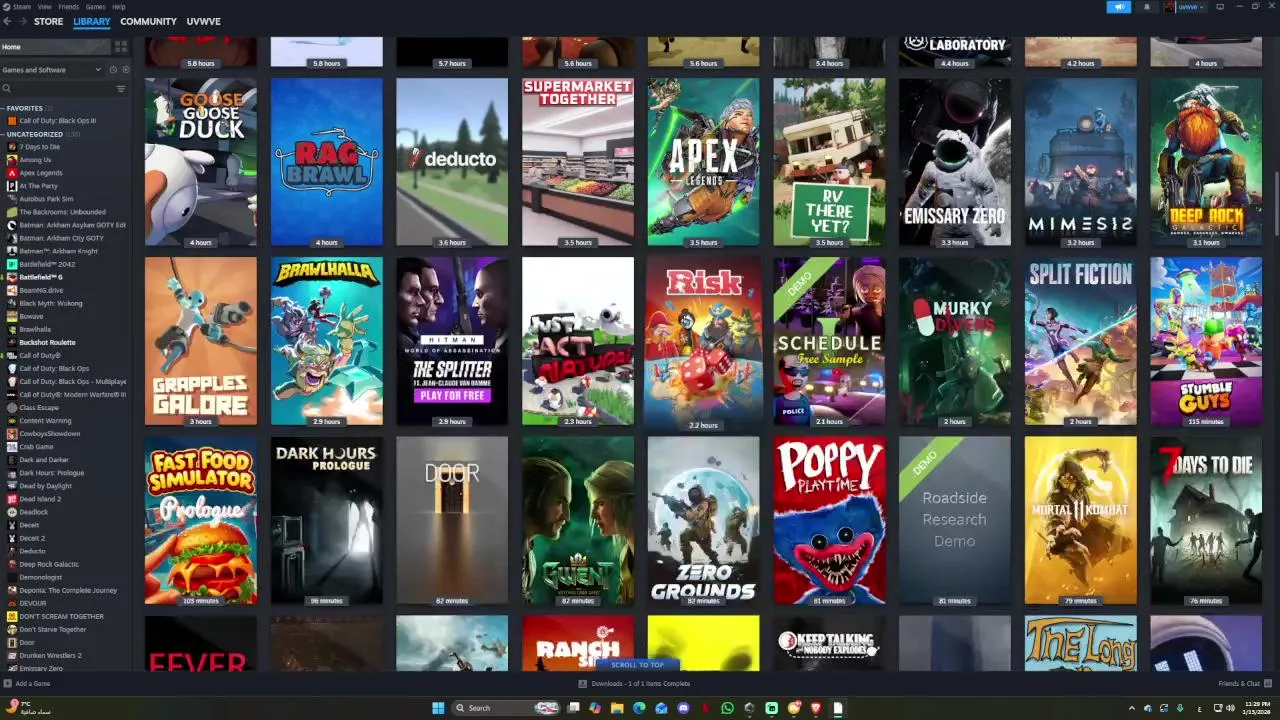Viewport: 1280px width, 720px height.
Task: Open the advanced filter options icon
Action: click(121, 89)
